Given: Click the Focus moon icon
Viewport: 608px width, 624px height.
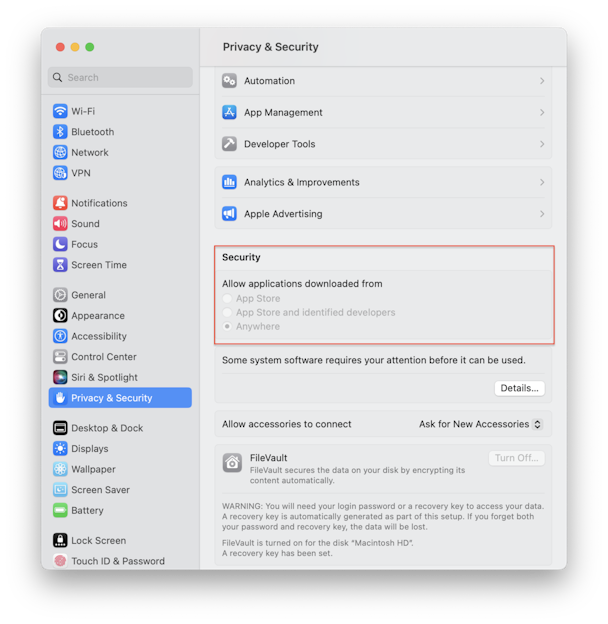Looking at the screenshot, I should [x=60, y=244].
